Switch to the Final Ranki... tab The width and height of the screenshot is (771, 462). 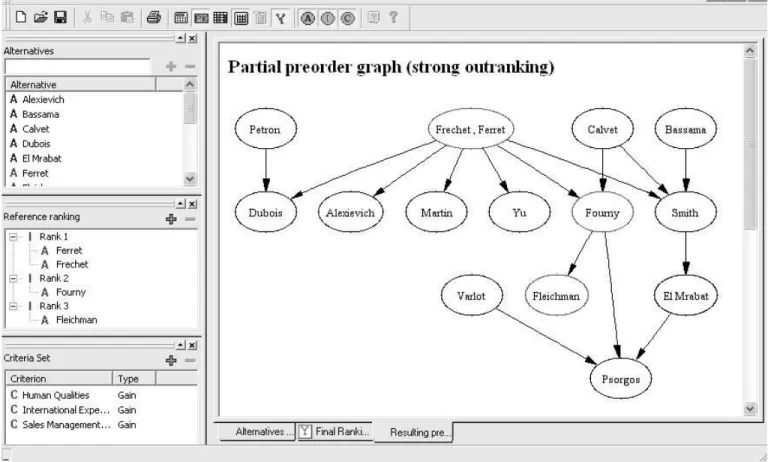[x=335, y=432]
